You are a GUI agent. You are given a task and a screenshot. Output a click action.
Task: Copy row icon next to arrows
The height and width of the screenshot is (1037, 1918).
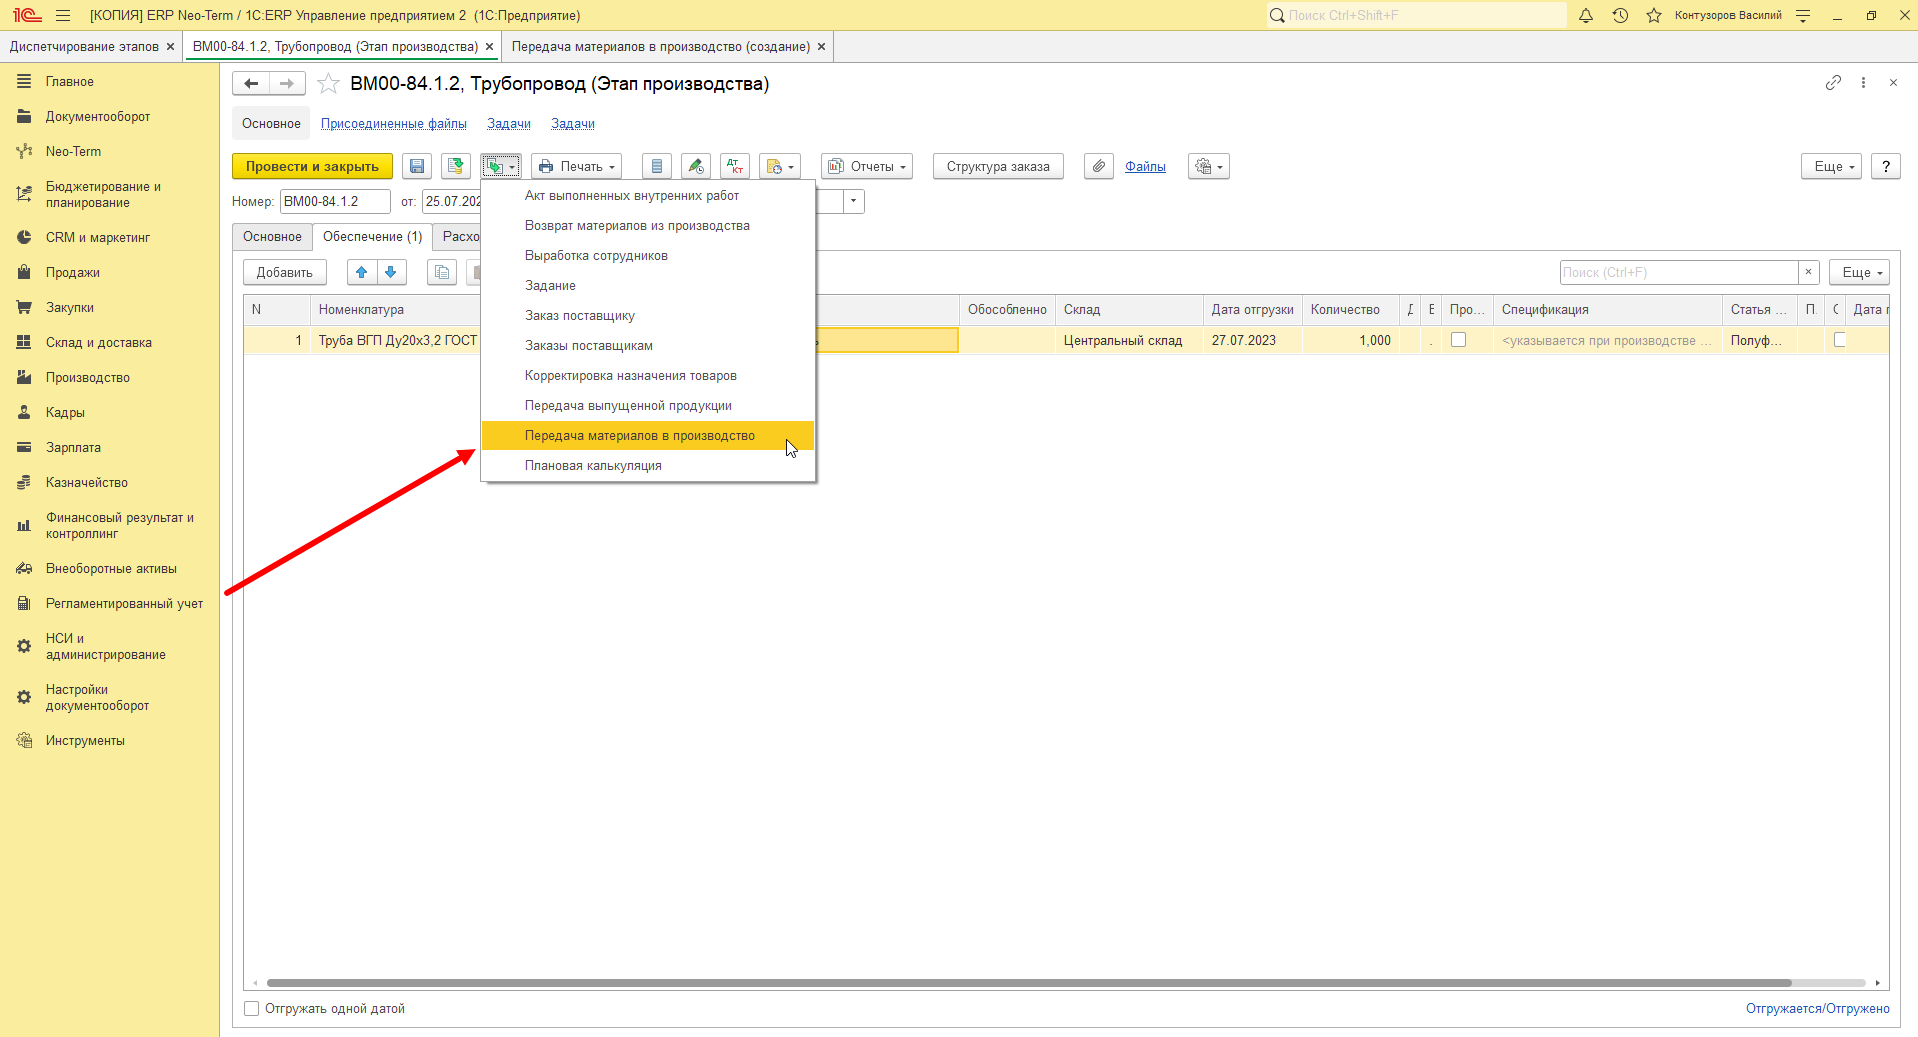coord(442,272)
